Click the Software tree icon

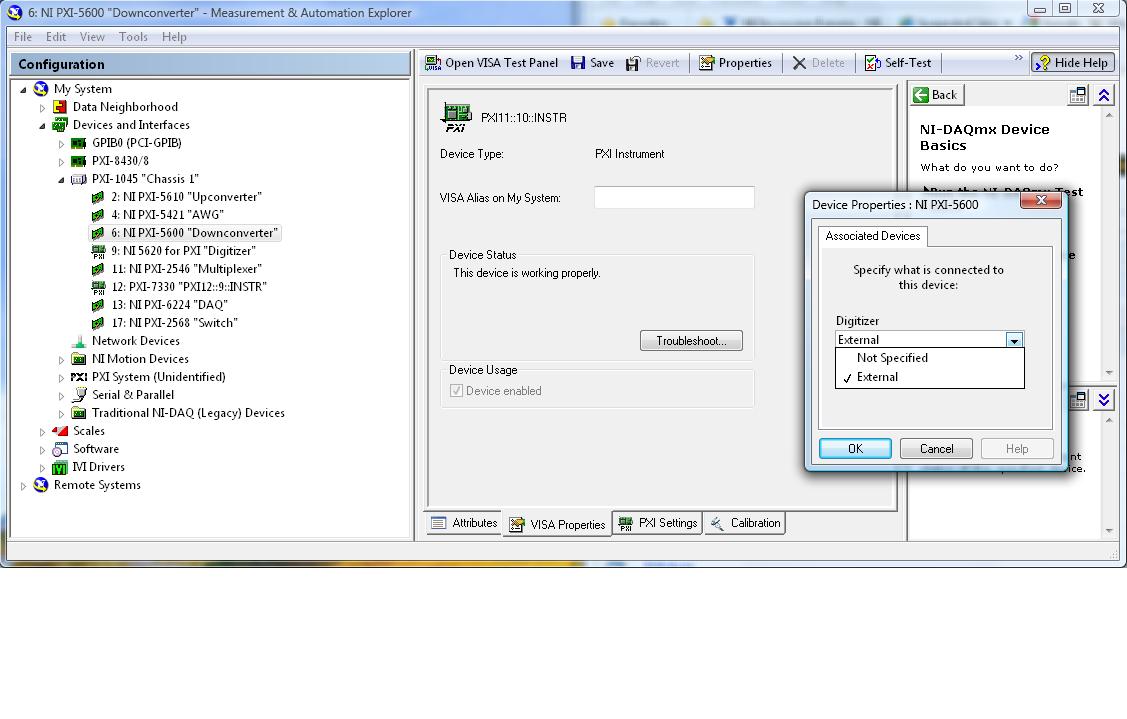[60, 449]
